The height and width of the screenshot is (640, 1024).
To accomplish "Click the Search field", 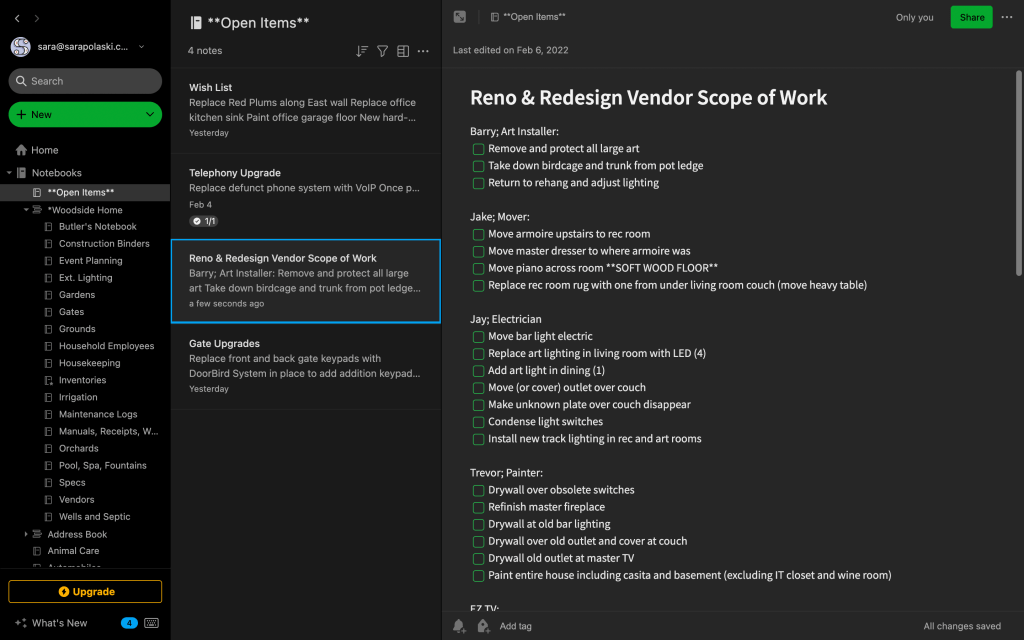I will 85,81.
